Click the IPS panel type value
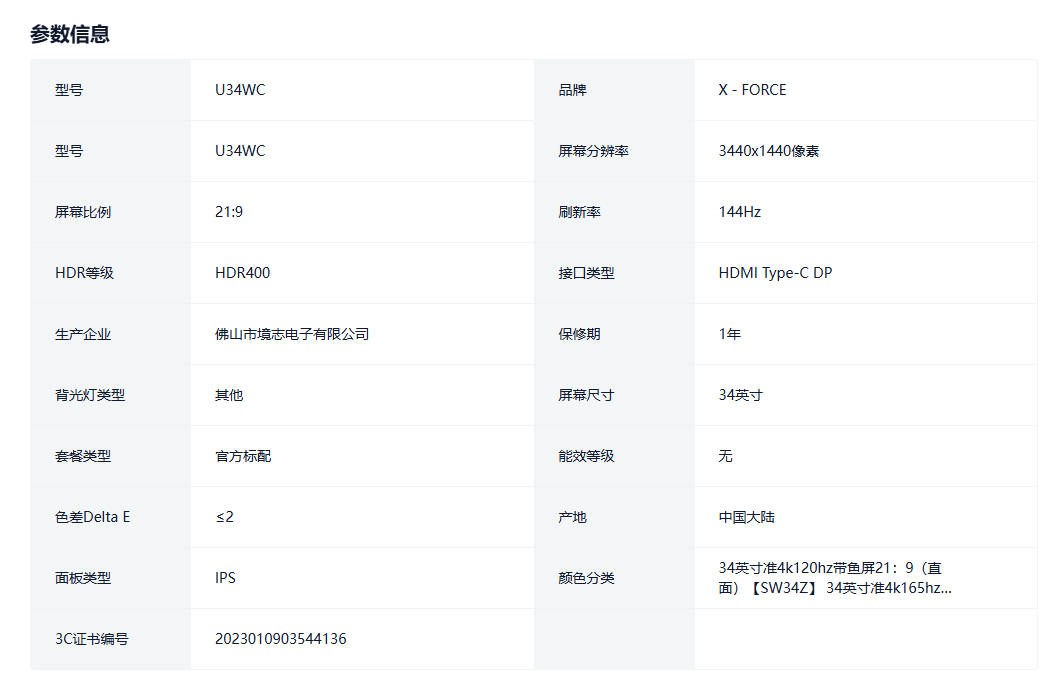This screenshot has width=1046, height=680. [225, 578]
